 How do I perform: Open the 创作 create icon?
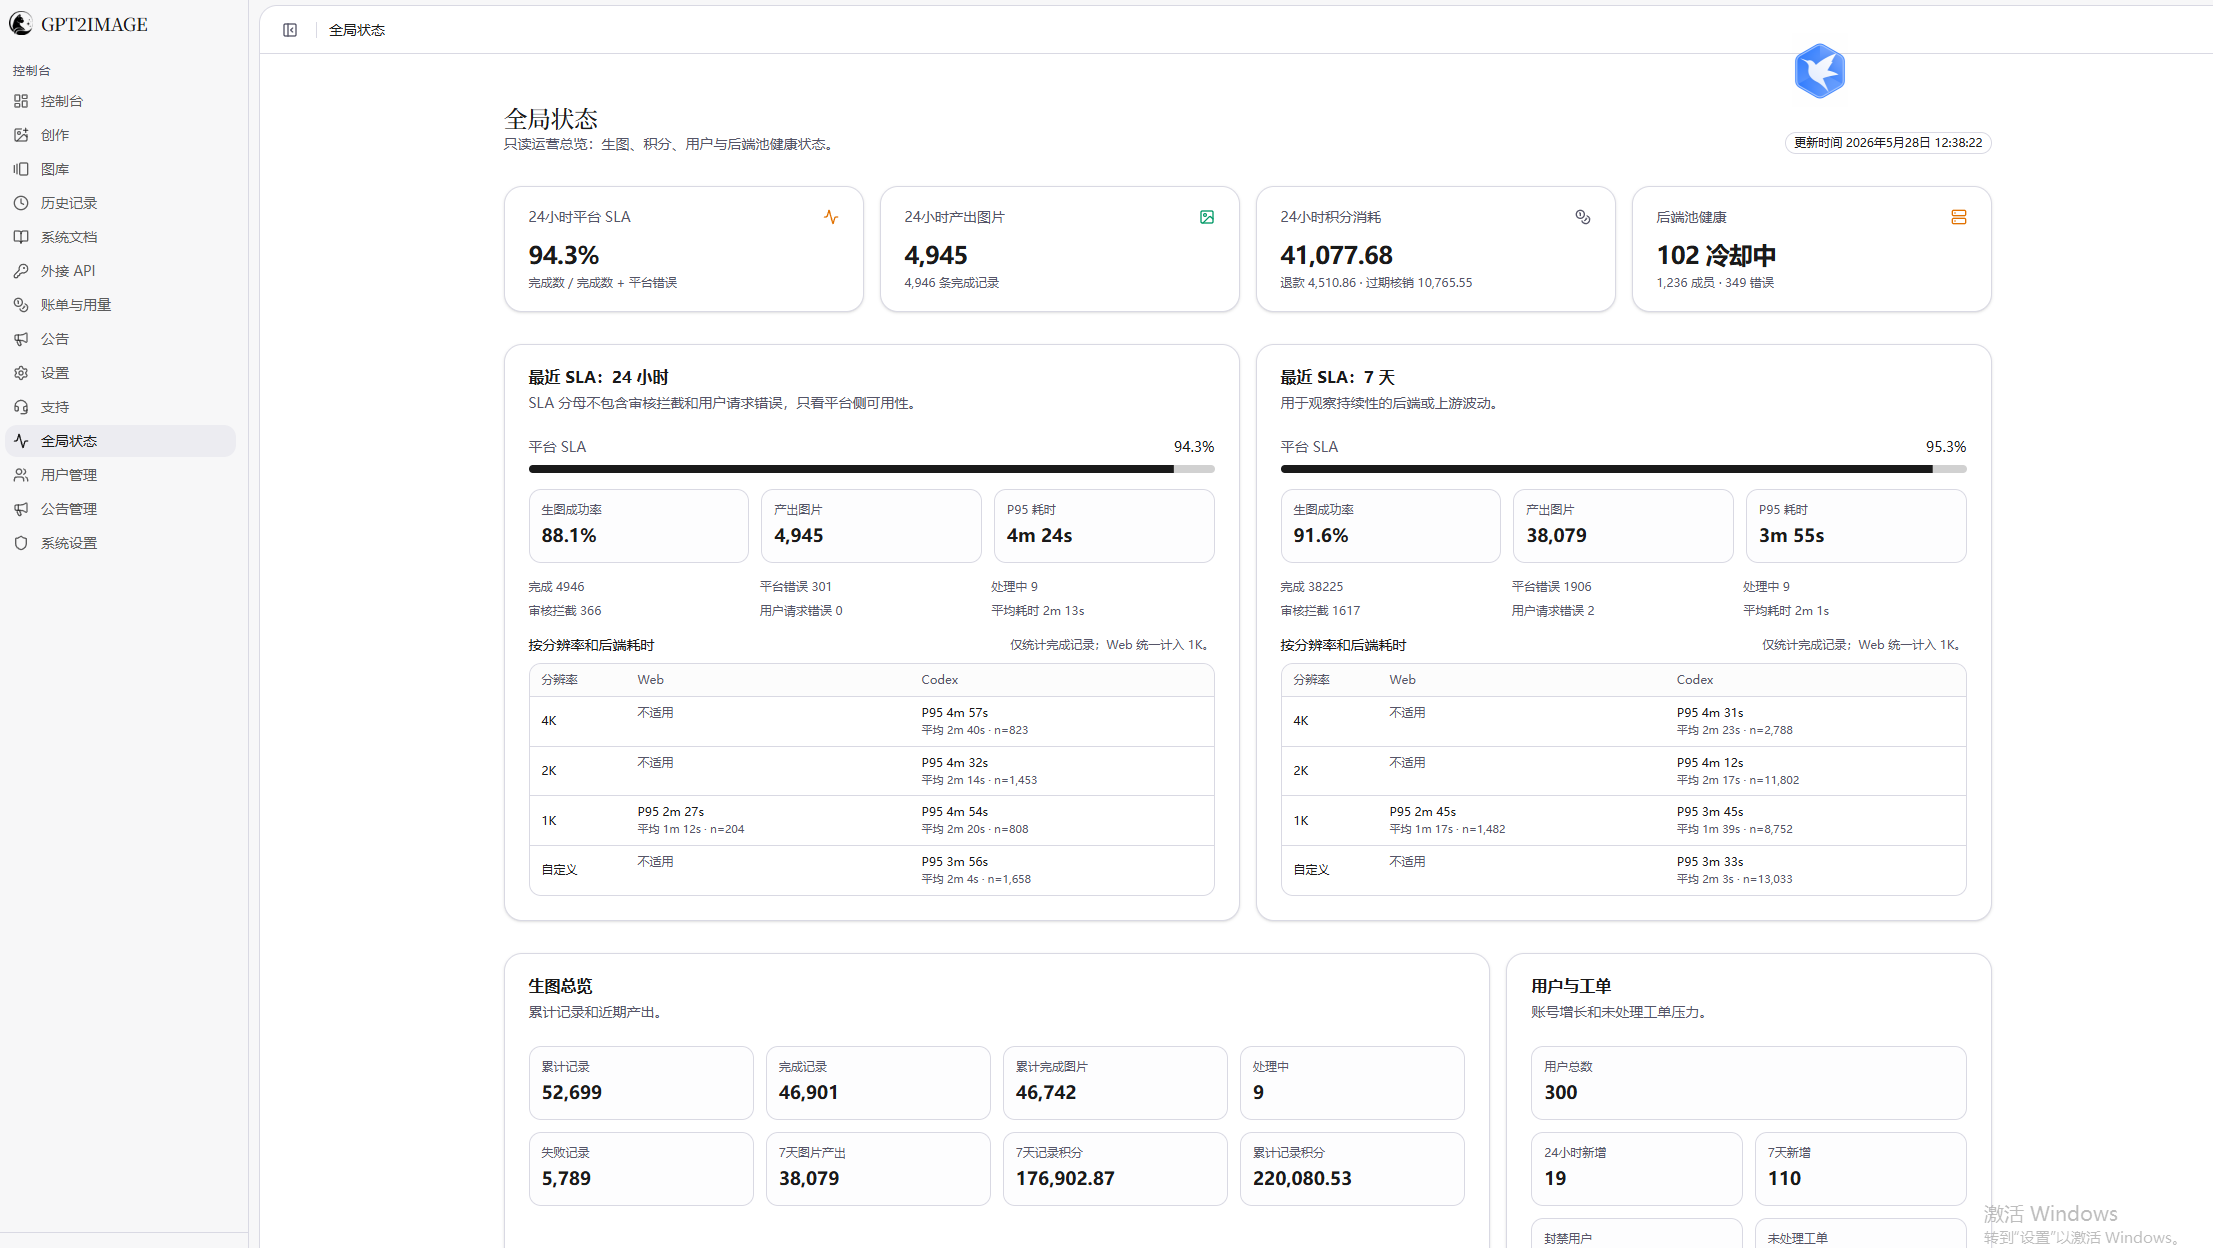[x=21, y=135]
